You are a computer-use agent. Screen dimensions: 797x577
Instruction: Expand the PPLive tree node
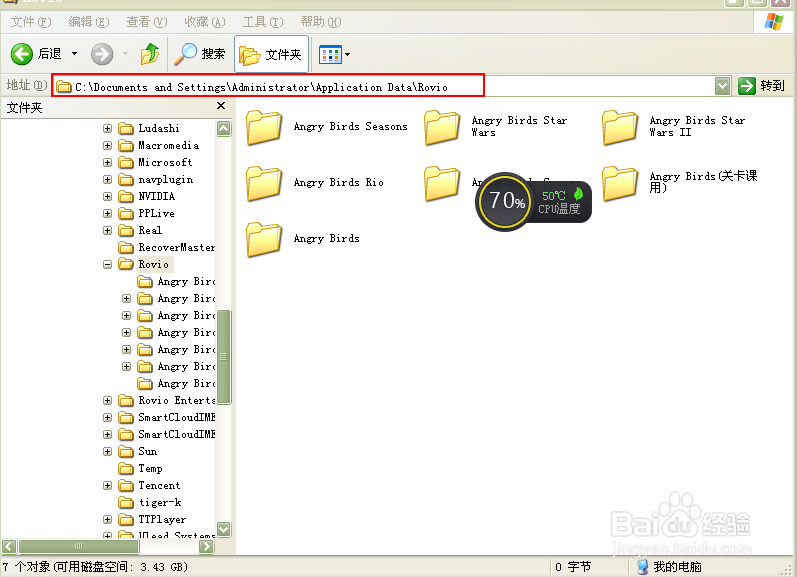(107, 214)
